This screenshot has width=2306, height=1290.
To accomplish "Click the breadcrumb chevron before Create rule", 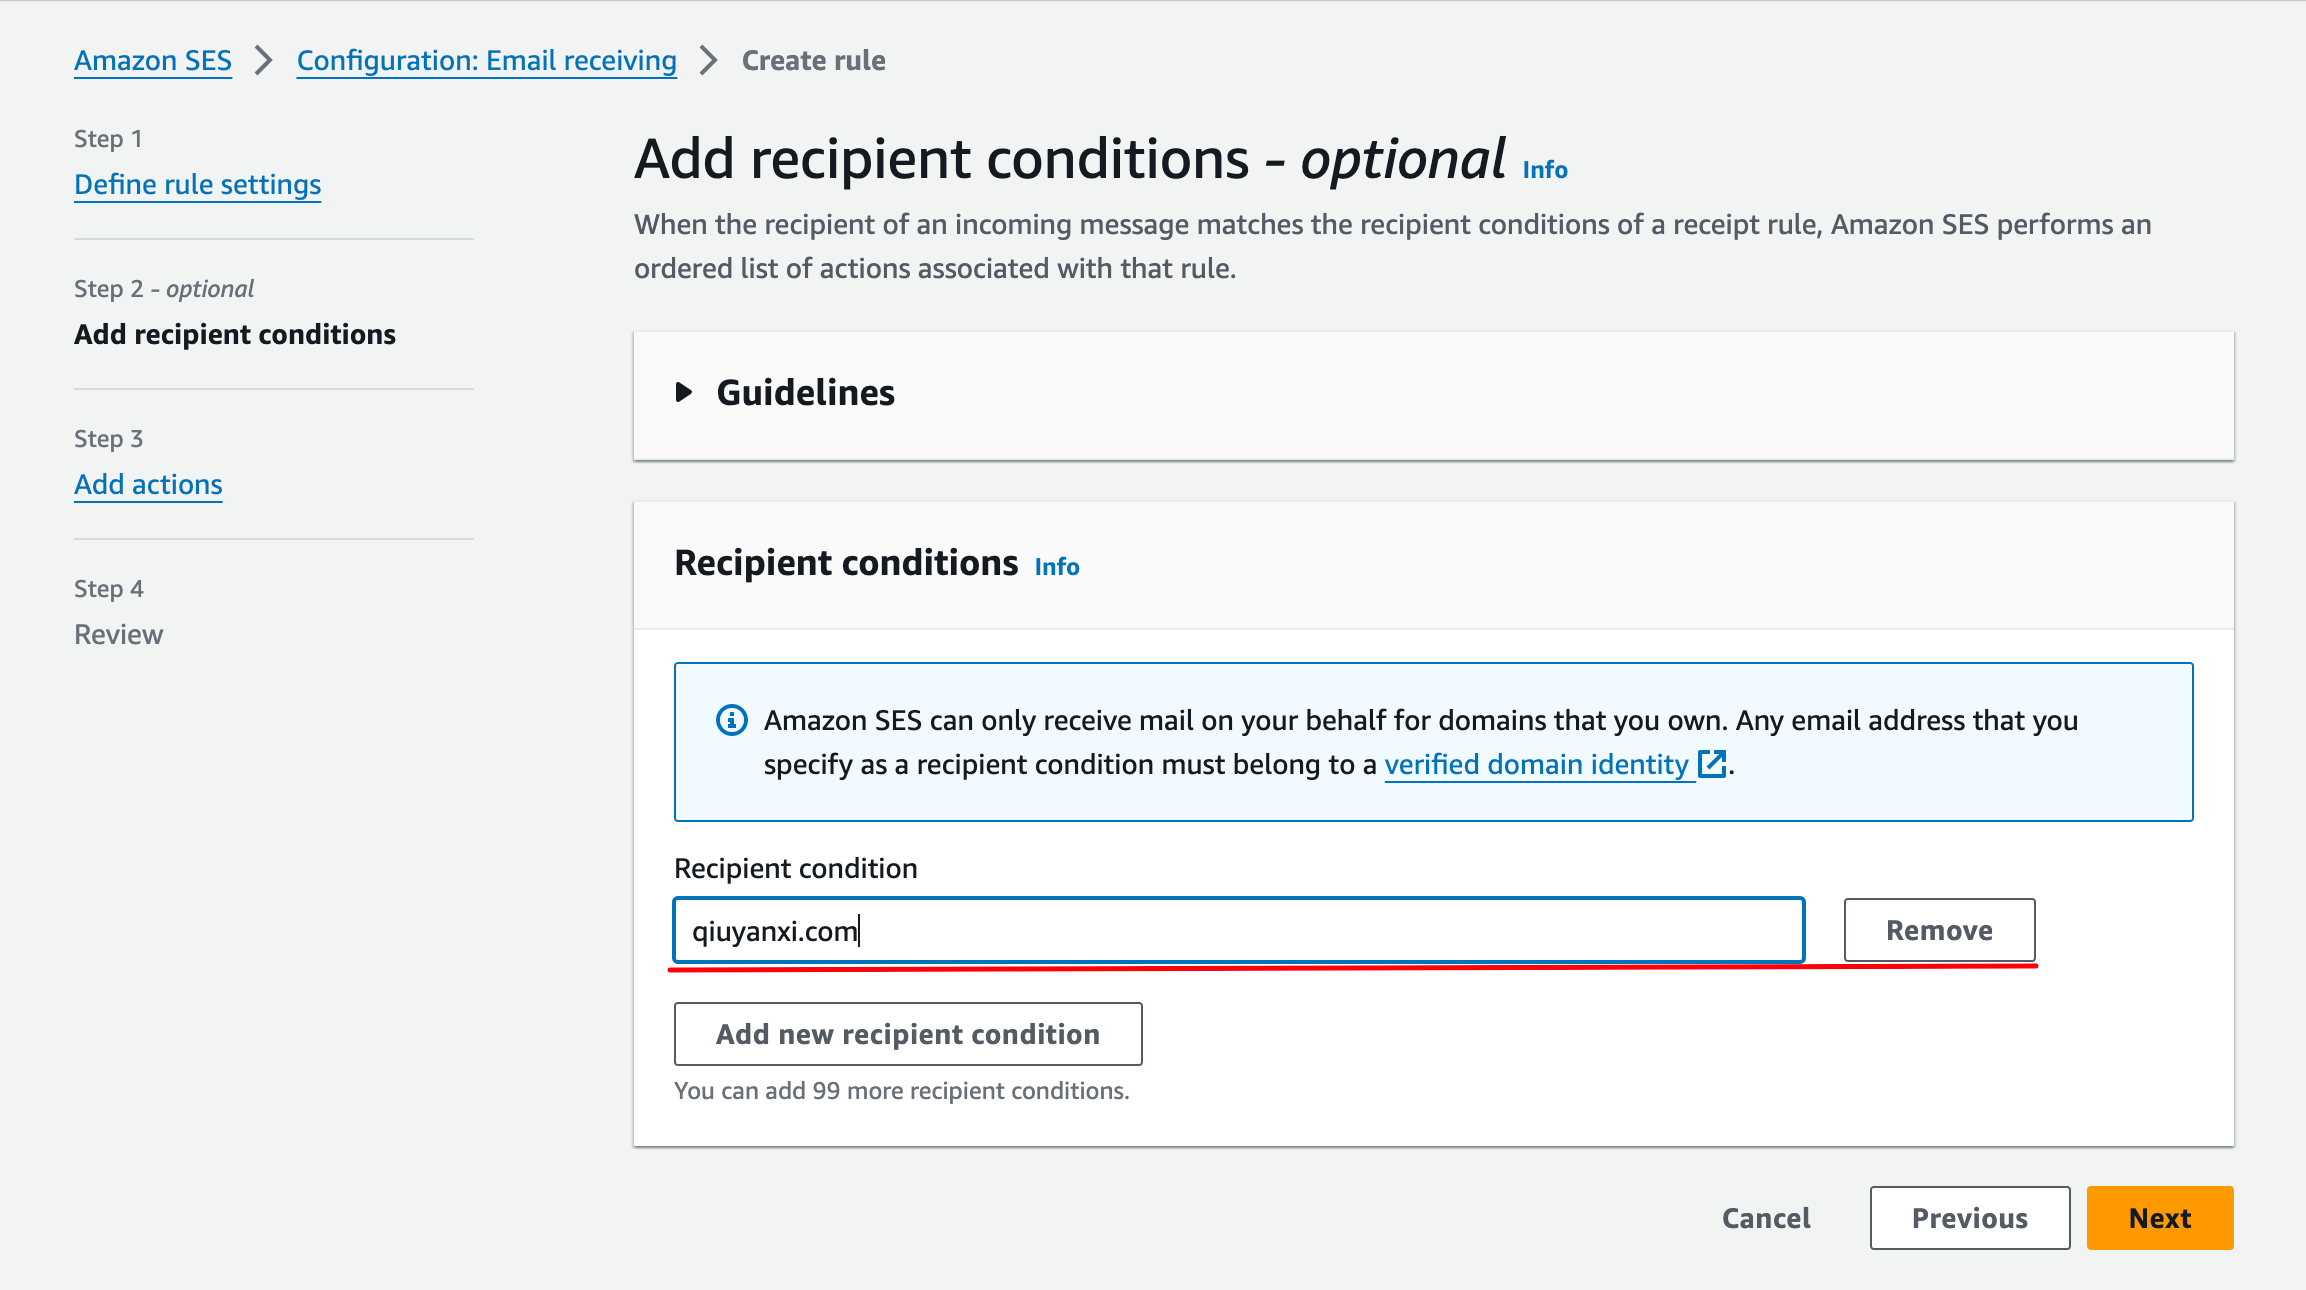I will (x=709, y=60).
